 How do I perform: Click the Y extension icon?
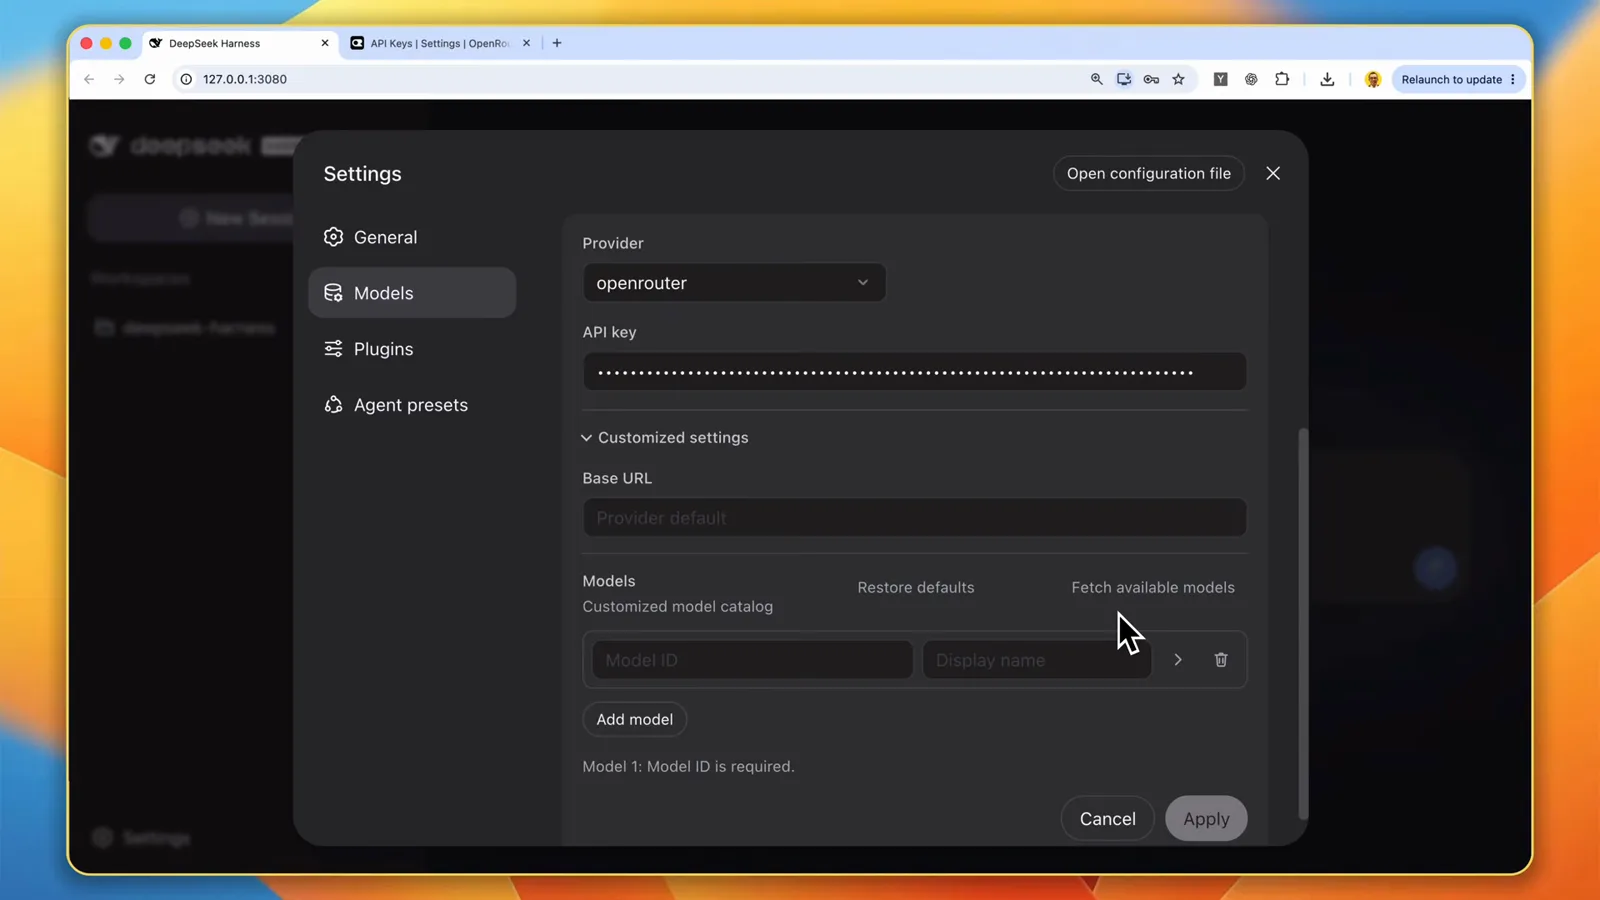[1221, 79]
